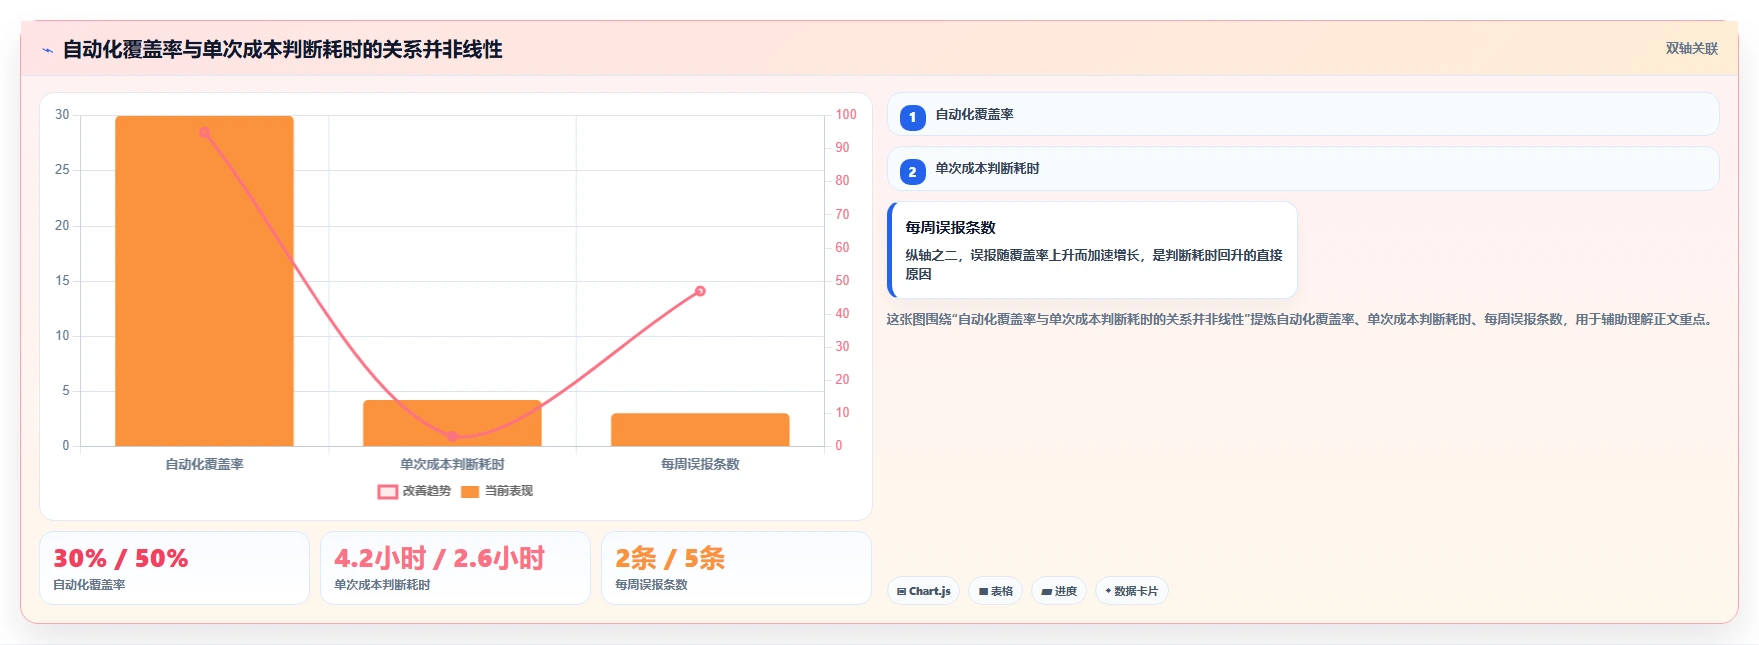Click the trend line point on the 单次成本判断耗时 bar

452,437
